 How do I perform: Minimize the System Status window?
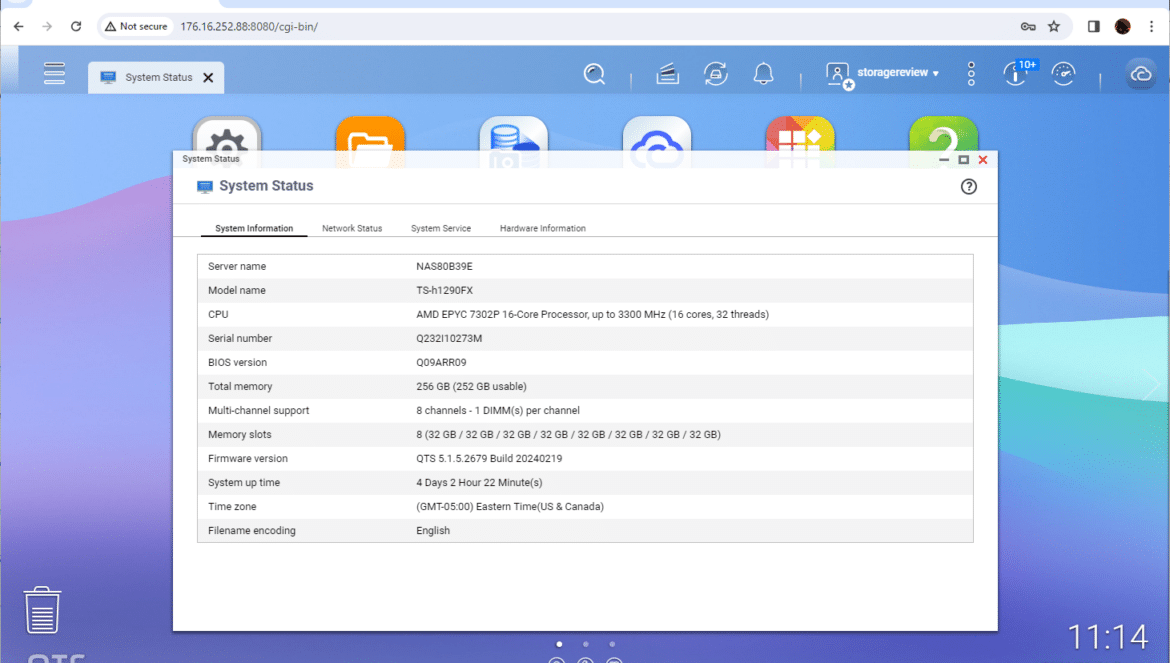coord(944,160)
